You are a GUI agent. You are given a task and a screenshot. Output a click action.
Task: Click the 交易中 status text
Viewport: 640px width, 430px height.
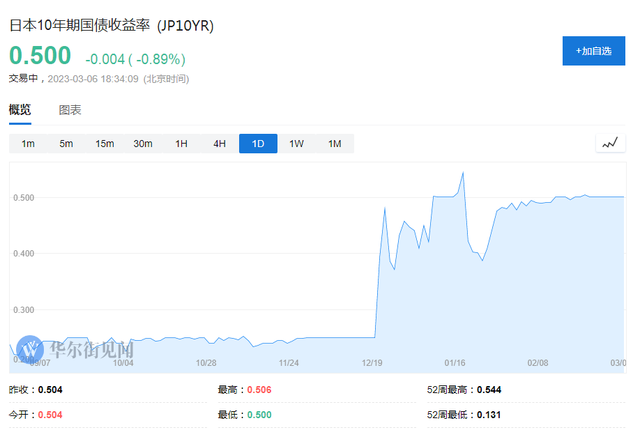[23, 78]
